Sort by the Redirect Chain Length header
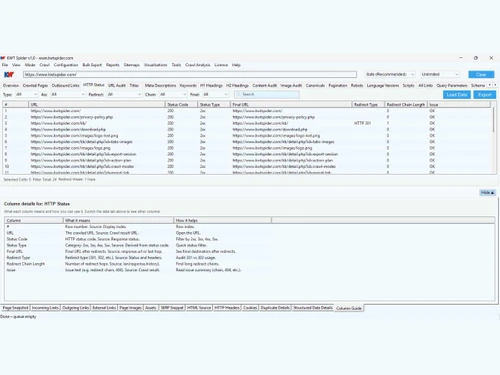Viewport: 500px width, 375px height. (x=406, y=105)
